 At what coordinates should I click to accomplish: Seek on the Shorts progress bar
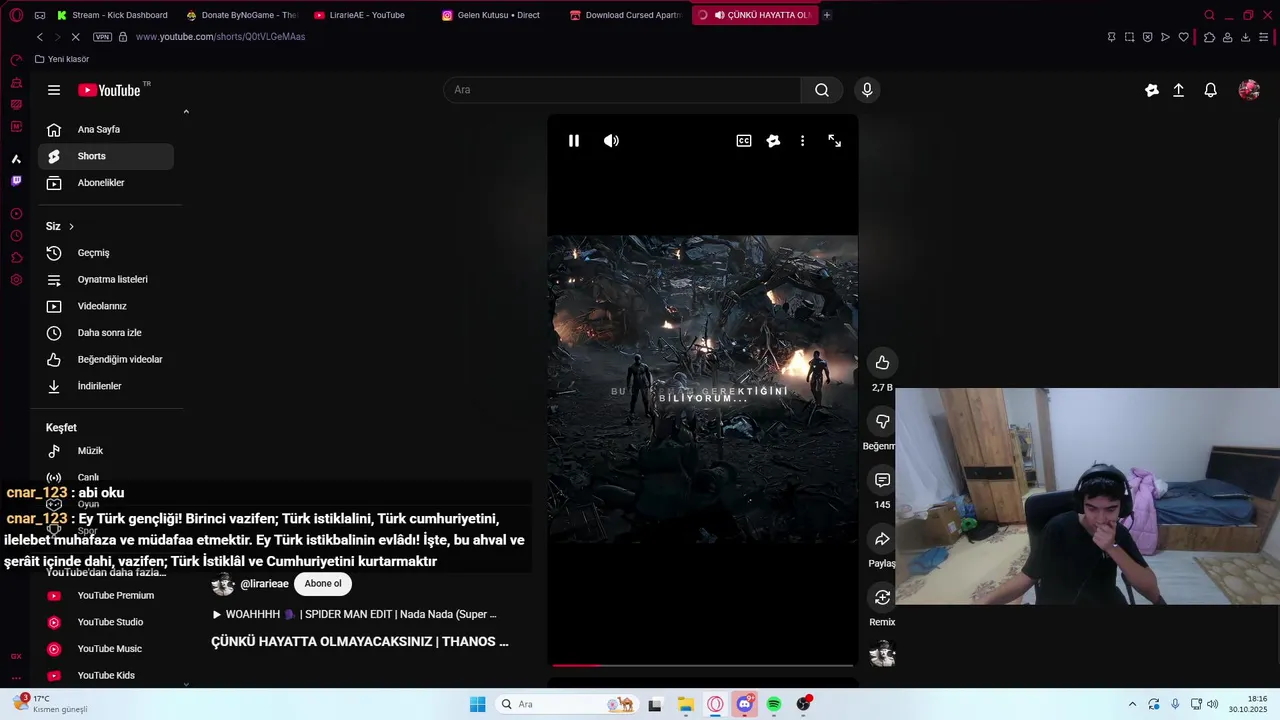[702, 665]
